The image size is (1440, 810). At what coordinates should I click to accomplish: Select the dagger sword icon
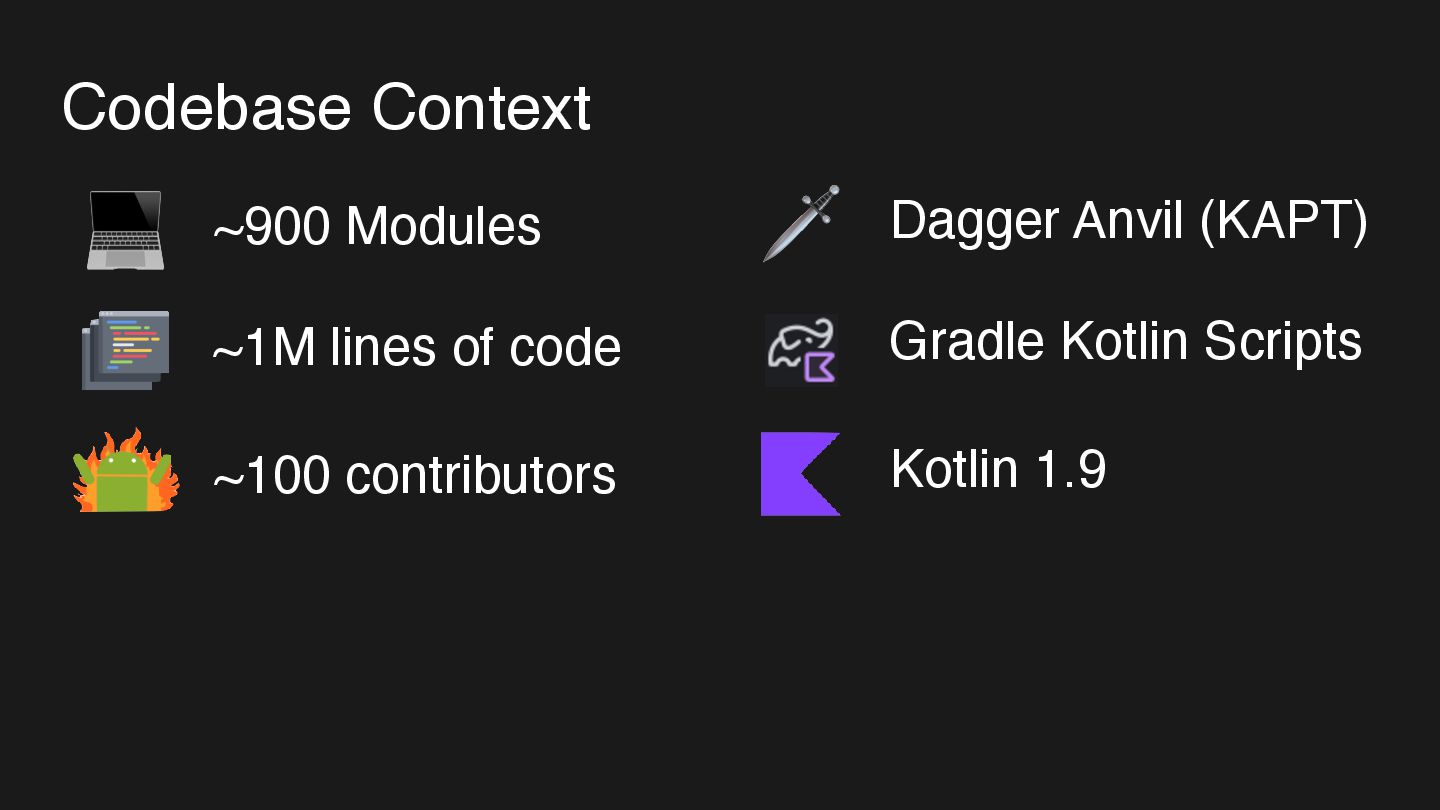click(801, 223)
